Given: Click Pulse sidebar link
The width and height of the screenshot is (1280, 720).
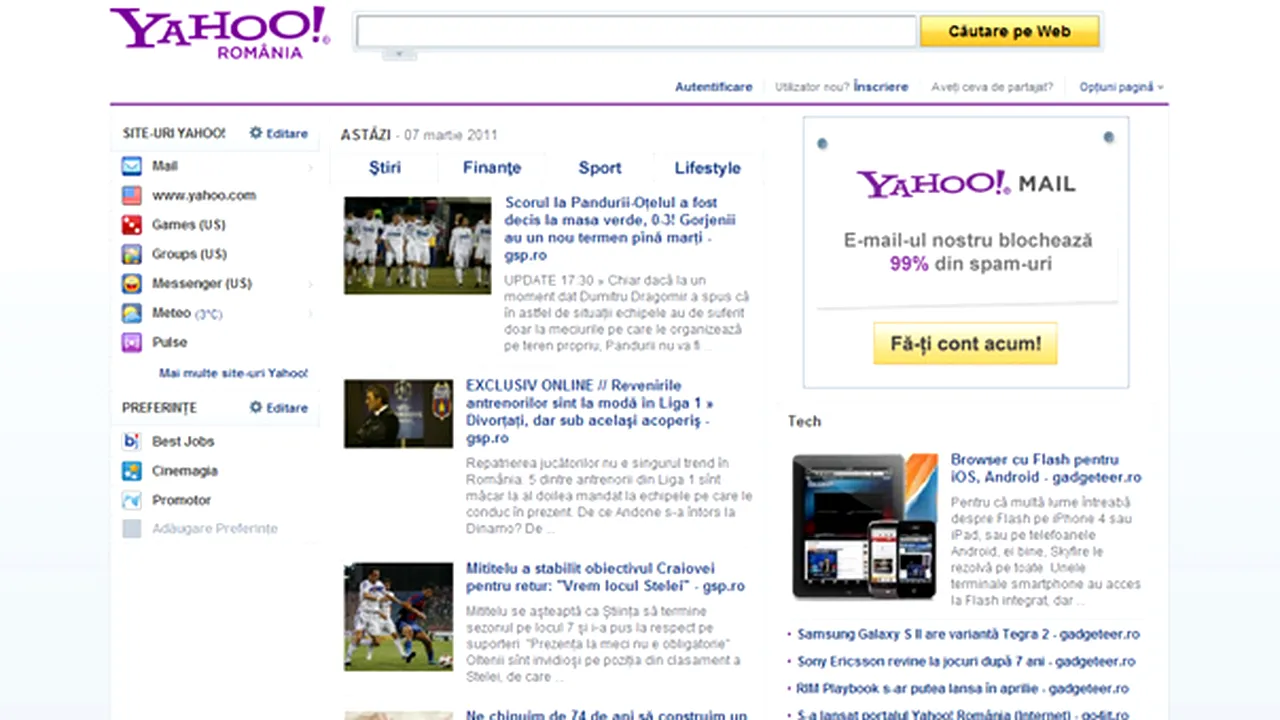Looking at the screenshot, I should click(x=170, y=342).
